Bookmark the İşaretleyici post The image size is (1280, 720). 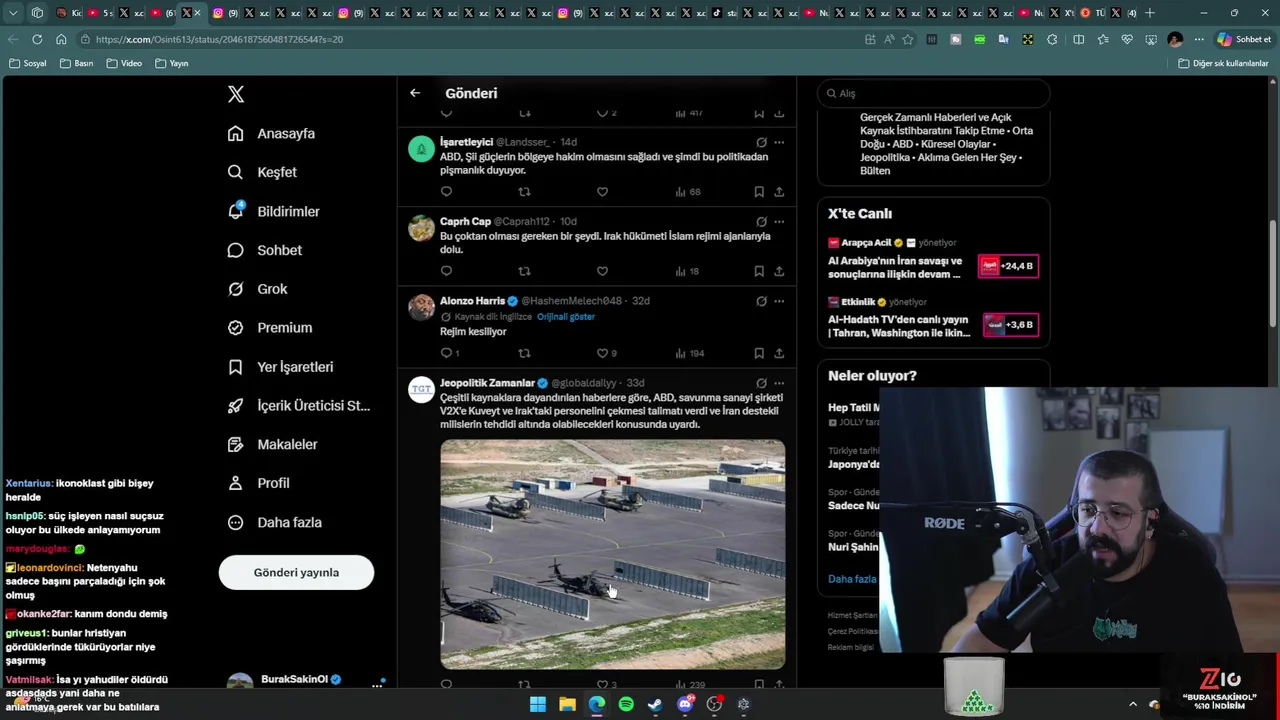759,191
